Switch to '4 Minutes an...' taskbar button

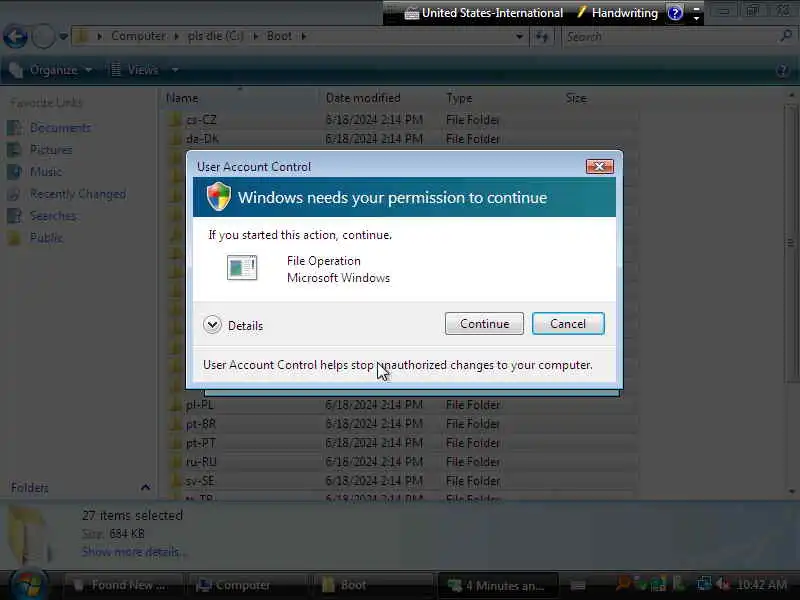pos(497,586)
